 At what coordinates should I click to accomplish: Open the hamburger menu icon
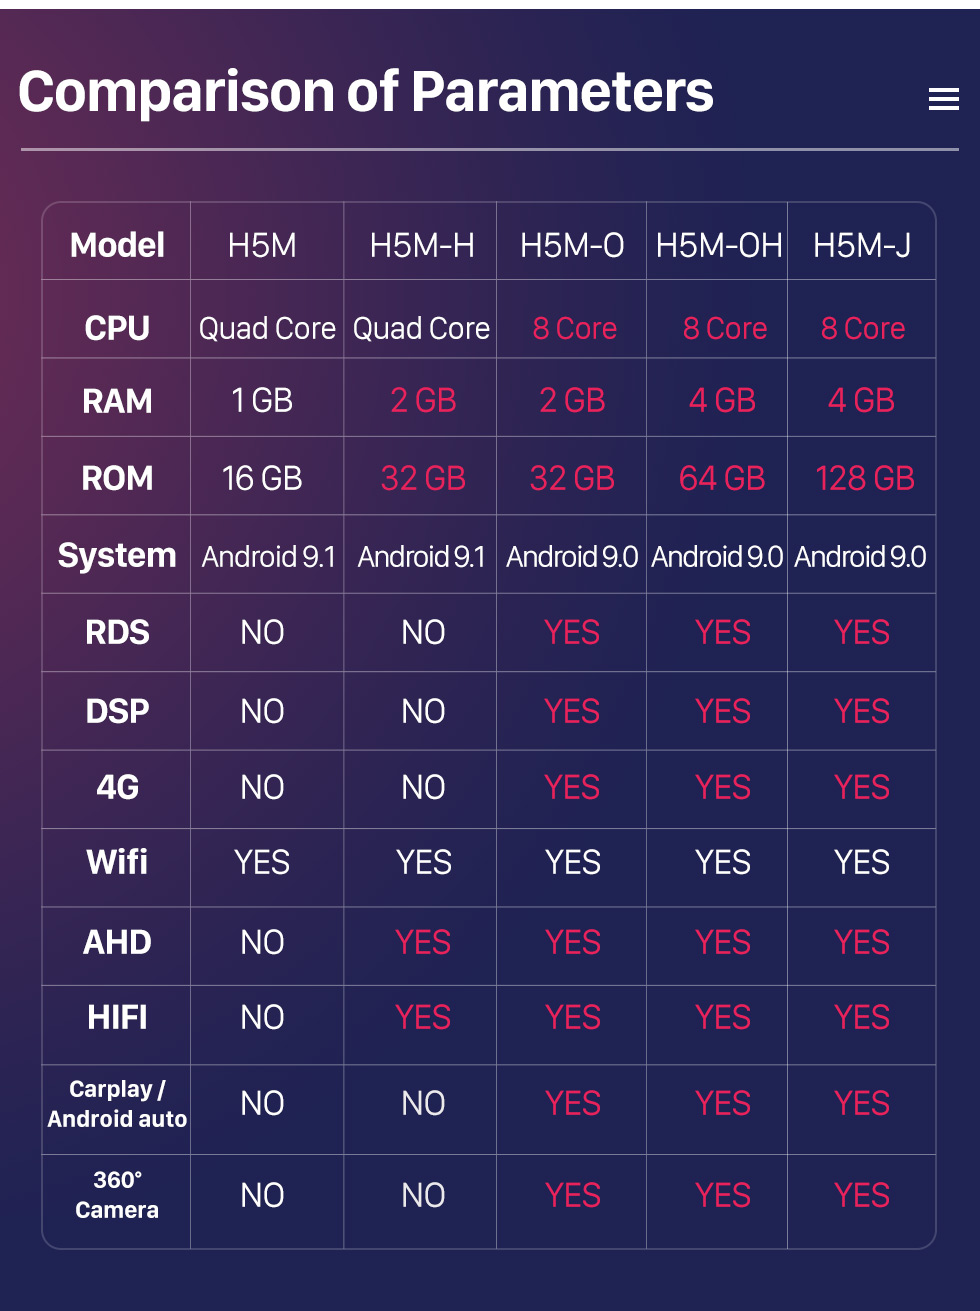(x=943, y=99)
